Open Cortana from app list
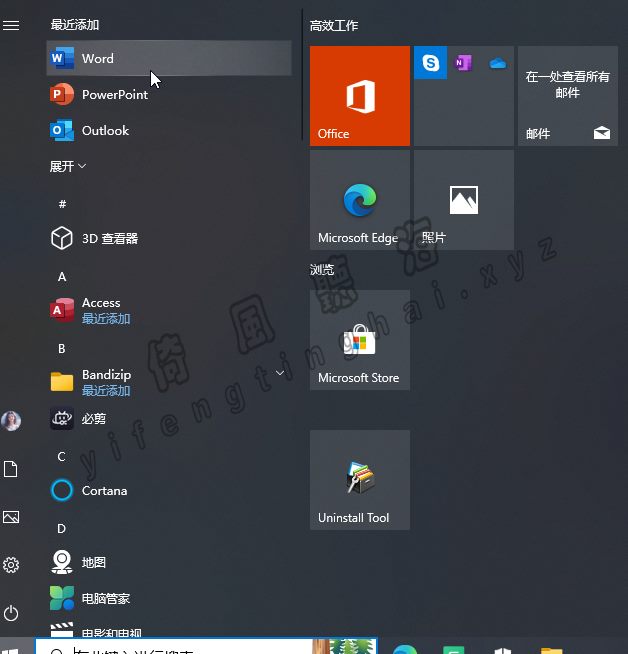 click(168, 490)
